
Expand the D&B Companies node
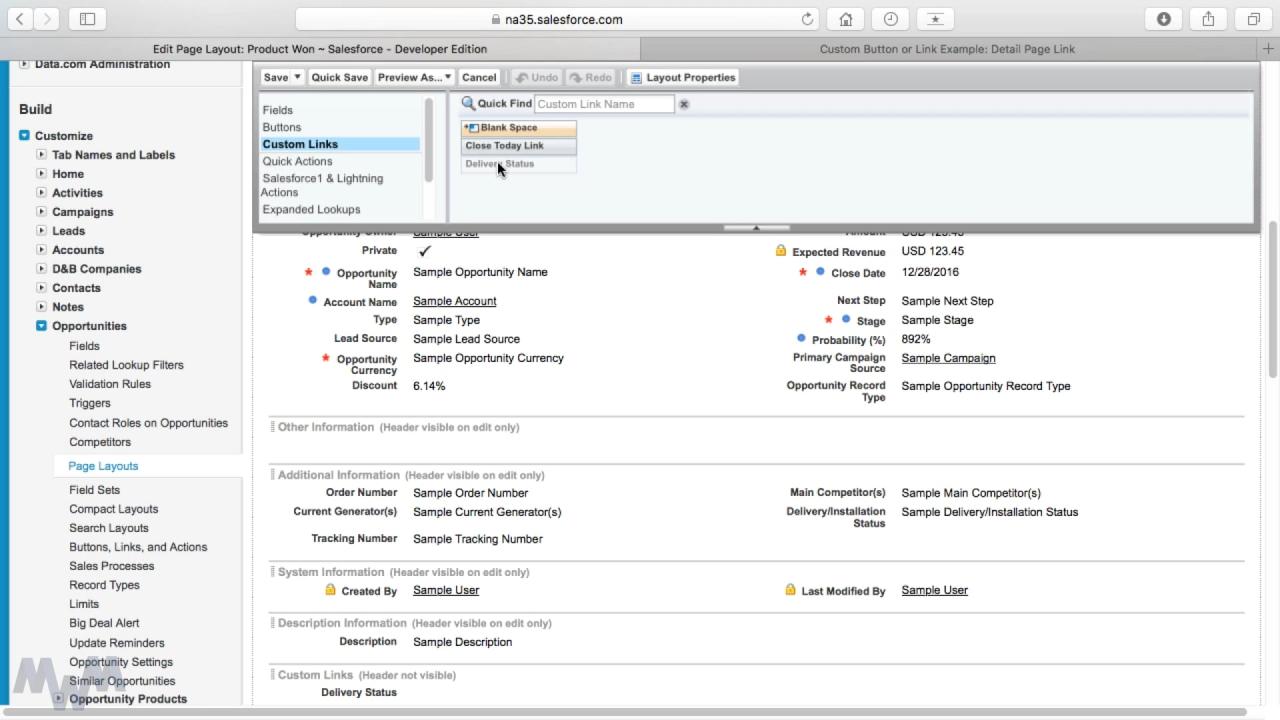41,268
